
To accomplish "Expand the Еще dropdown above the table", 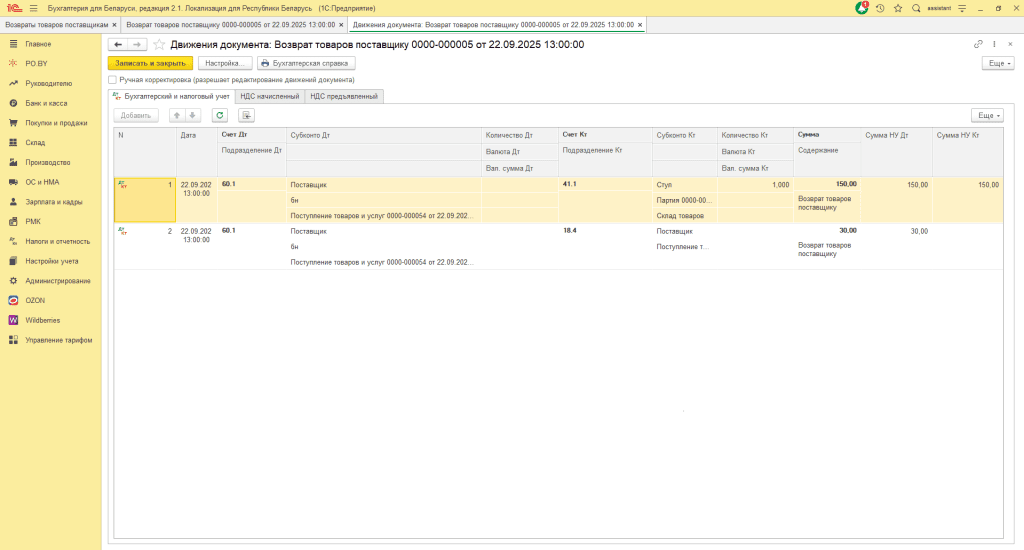I will point(986,115).
